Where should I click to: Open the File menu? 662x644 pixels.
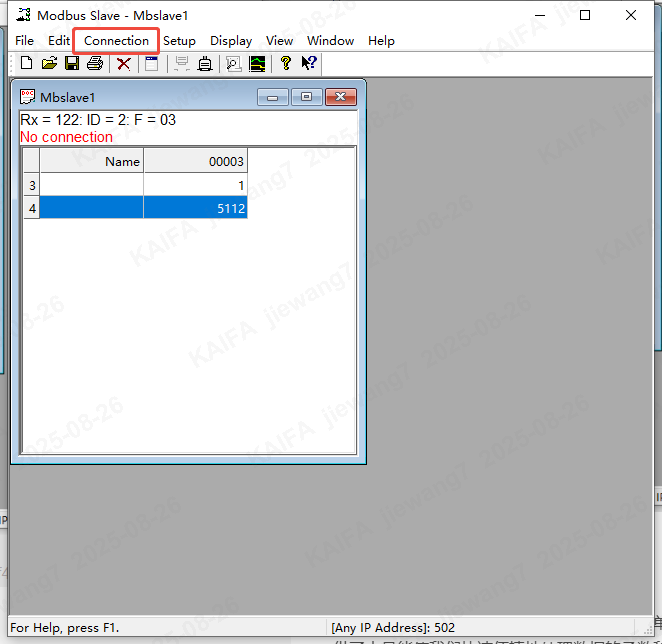point(24,41)
